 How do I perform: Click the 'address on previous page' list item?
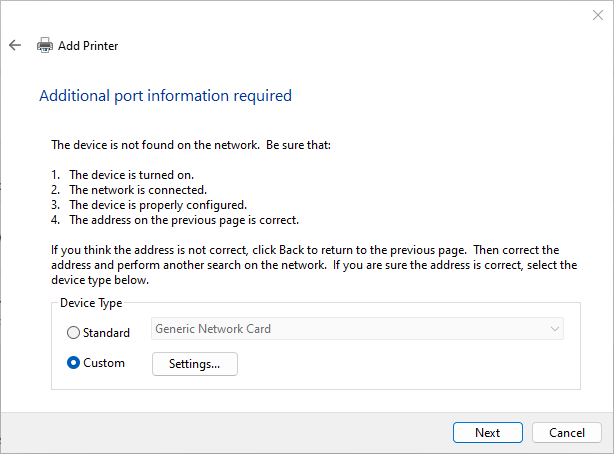[x=183, y=219]
